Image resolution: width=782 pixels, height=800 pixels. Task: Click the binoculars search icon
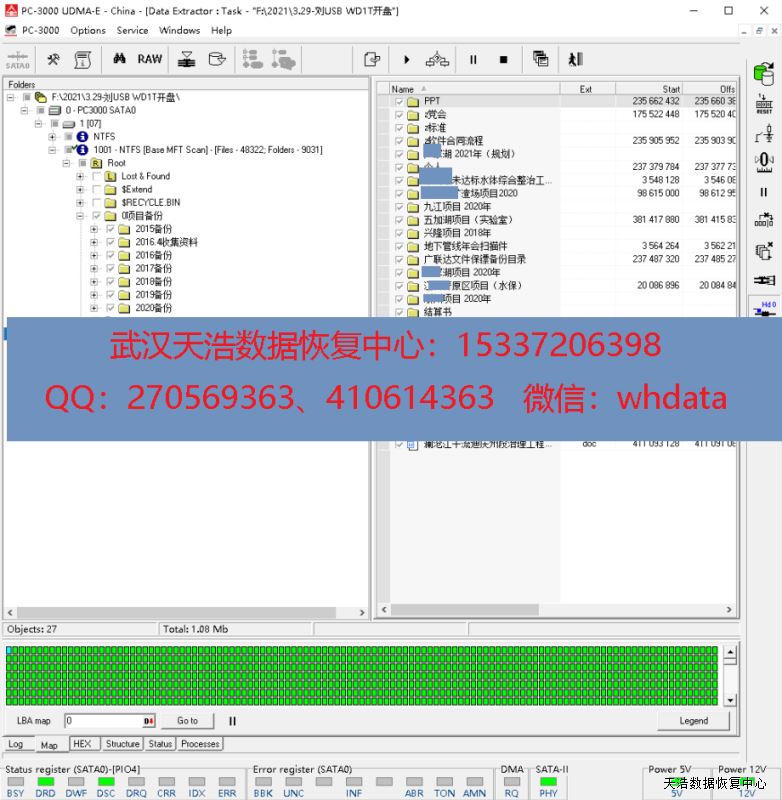tap(117, 59)
